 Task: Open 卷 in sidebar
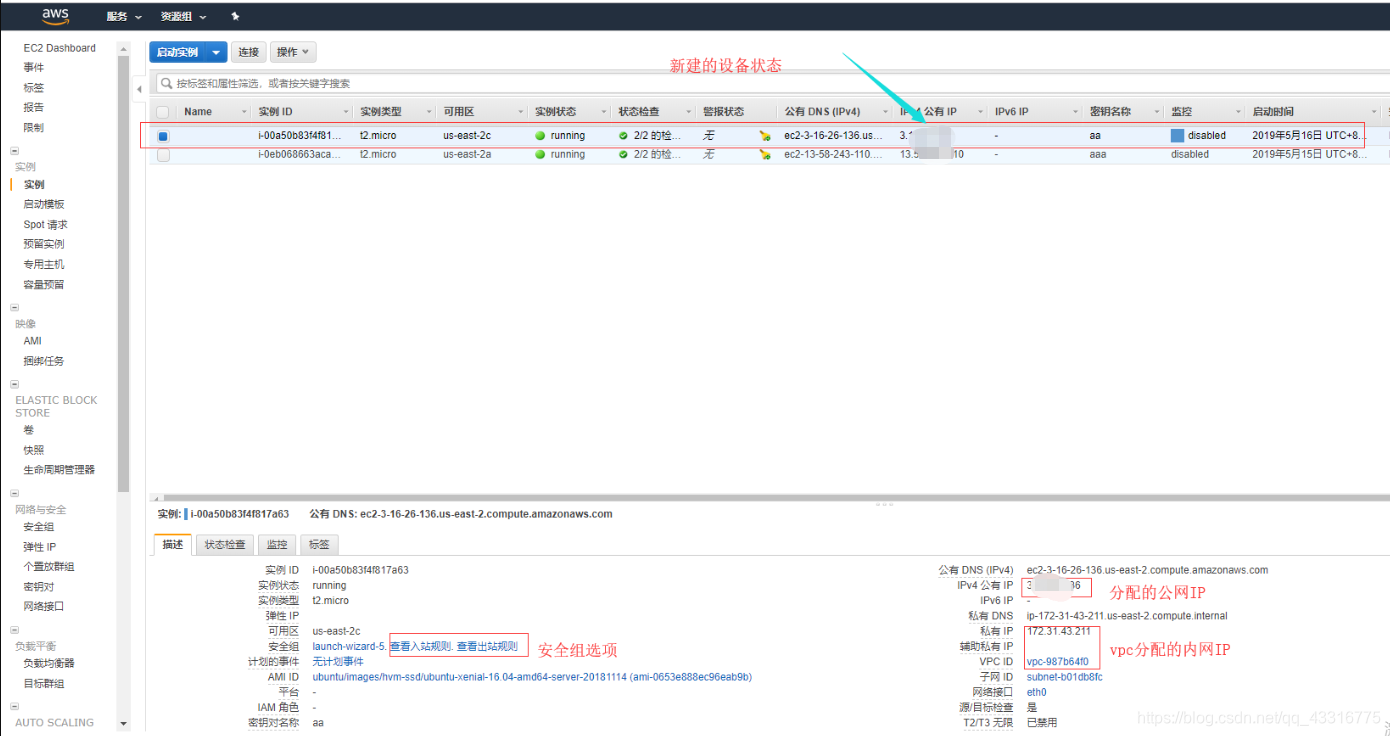(x=29, y=430)
